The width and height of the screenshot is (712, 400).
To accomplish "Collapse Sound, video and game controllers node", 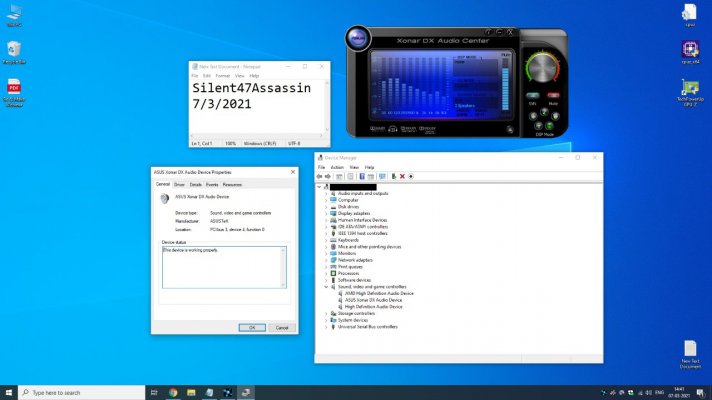I will click(326, 287).
